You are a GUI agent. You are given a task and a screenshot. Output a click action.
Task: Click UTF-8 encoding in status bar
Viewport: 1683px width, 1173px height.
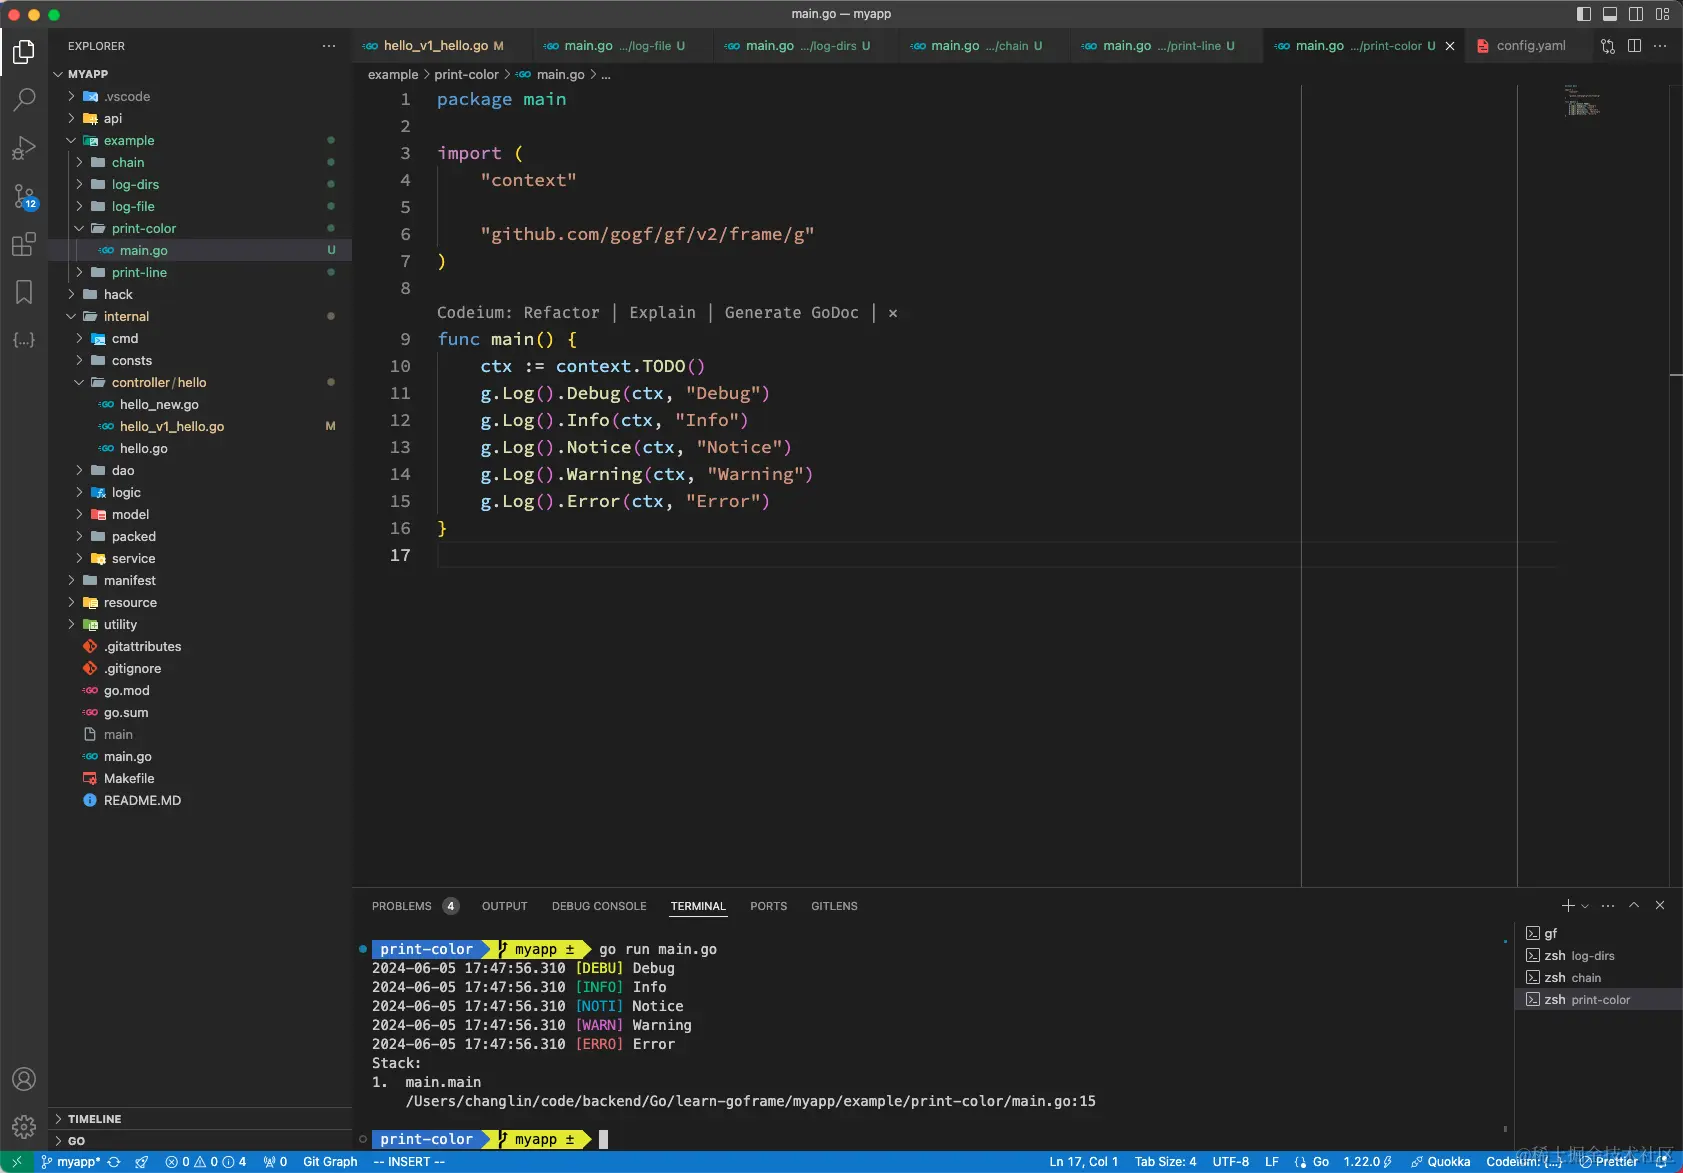pyautogui.click(x=1230, y=1162)
